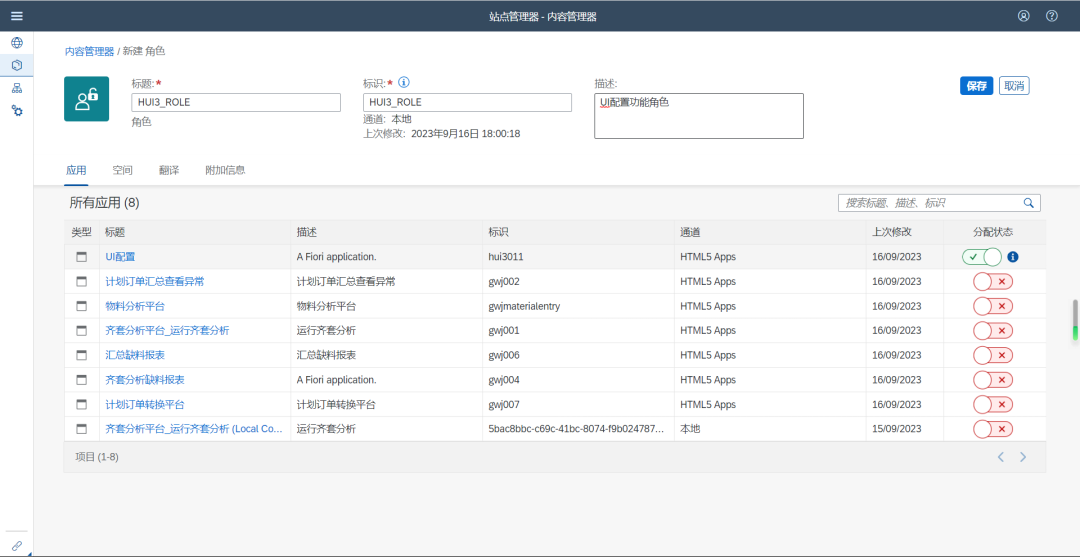Go to previous page arrow
Viewport: 1080px width, 557px height.
click(1001, 457)
